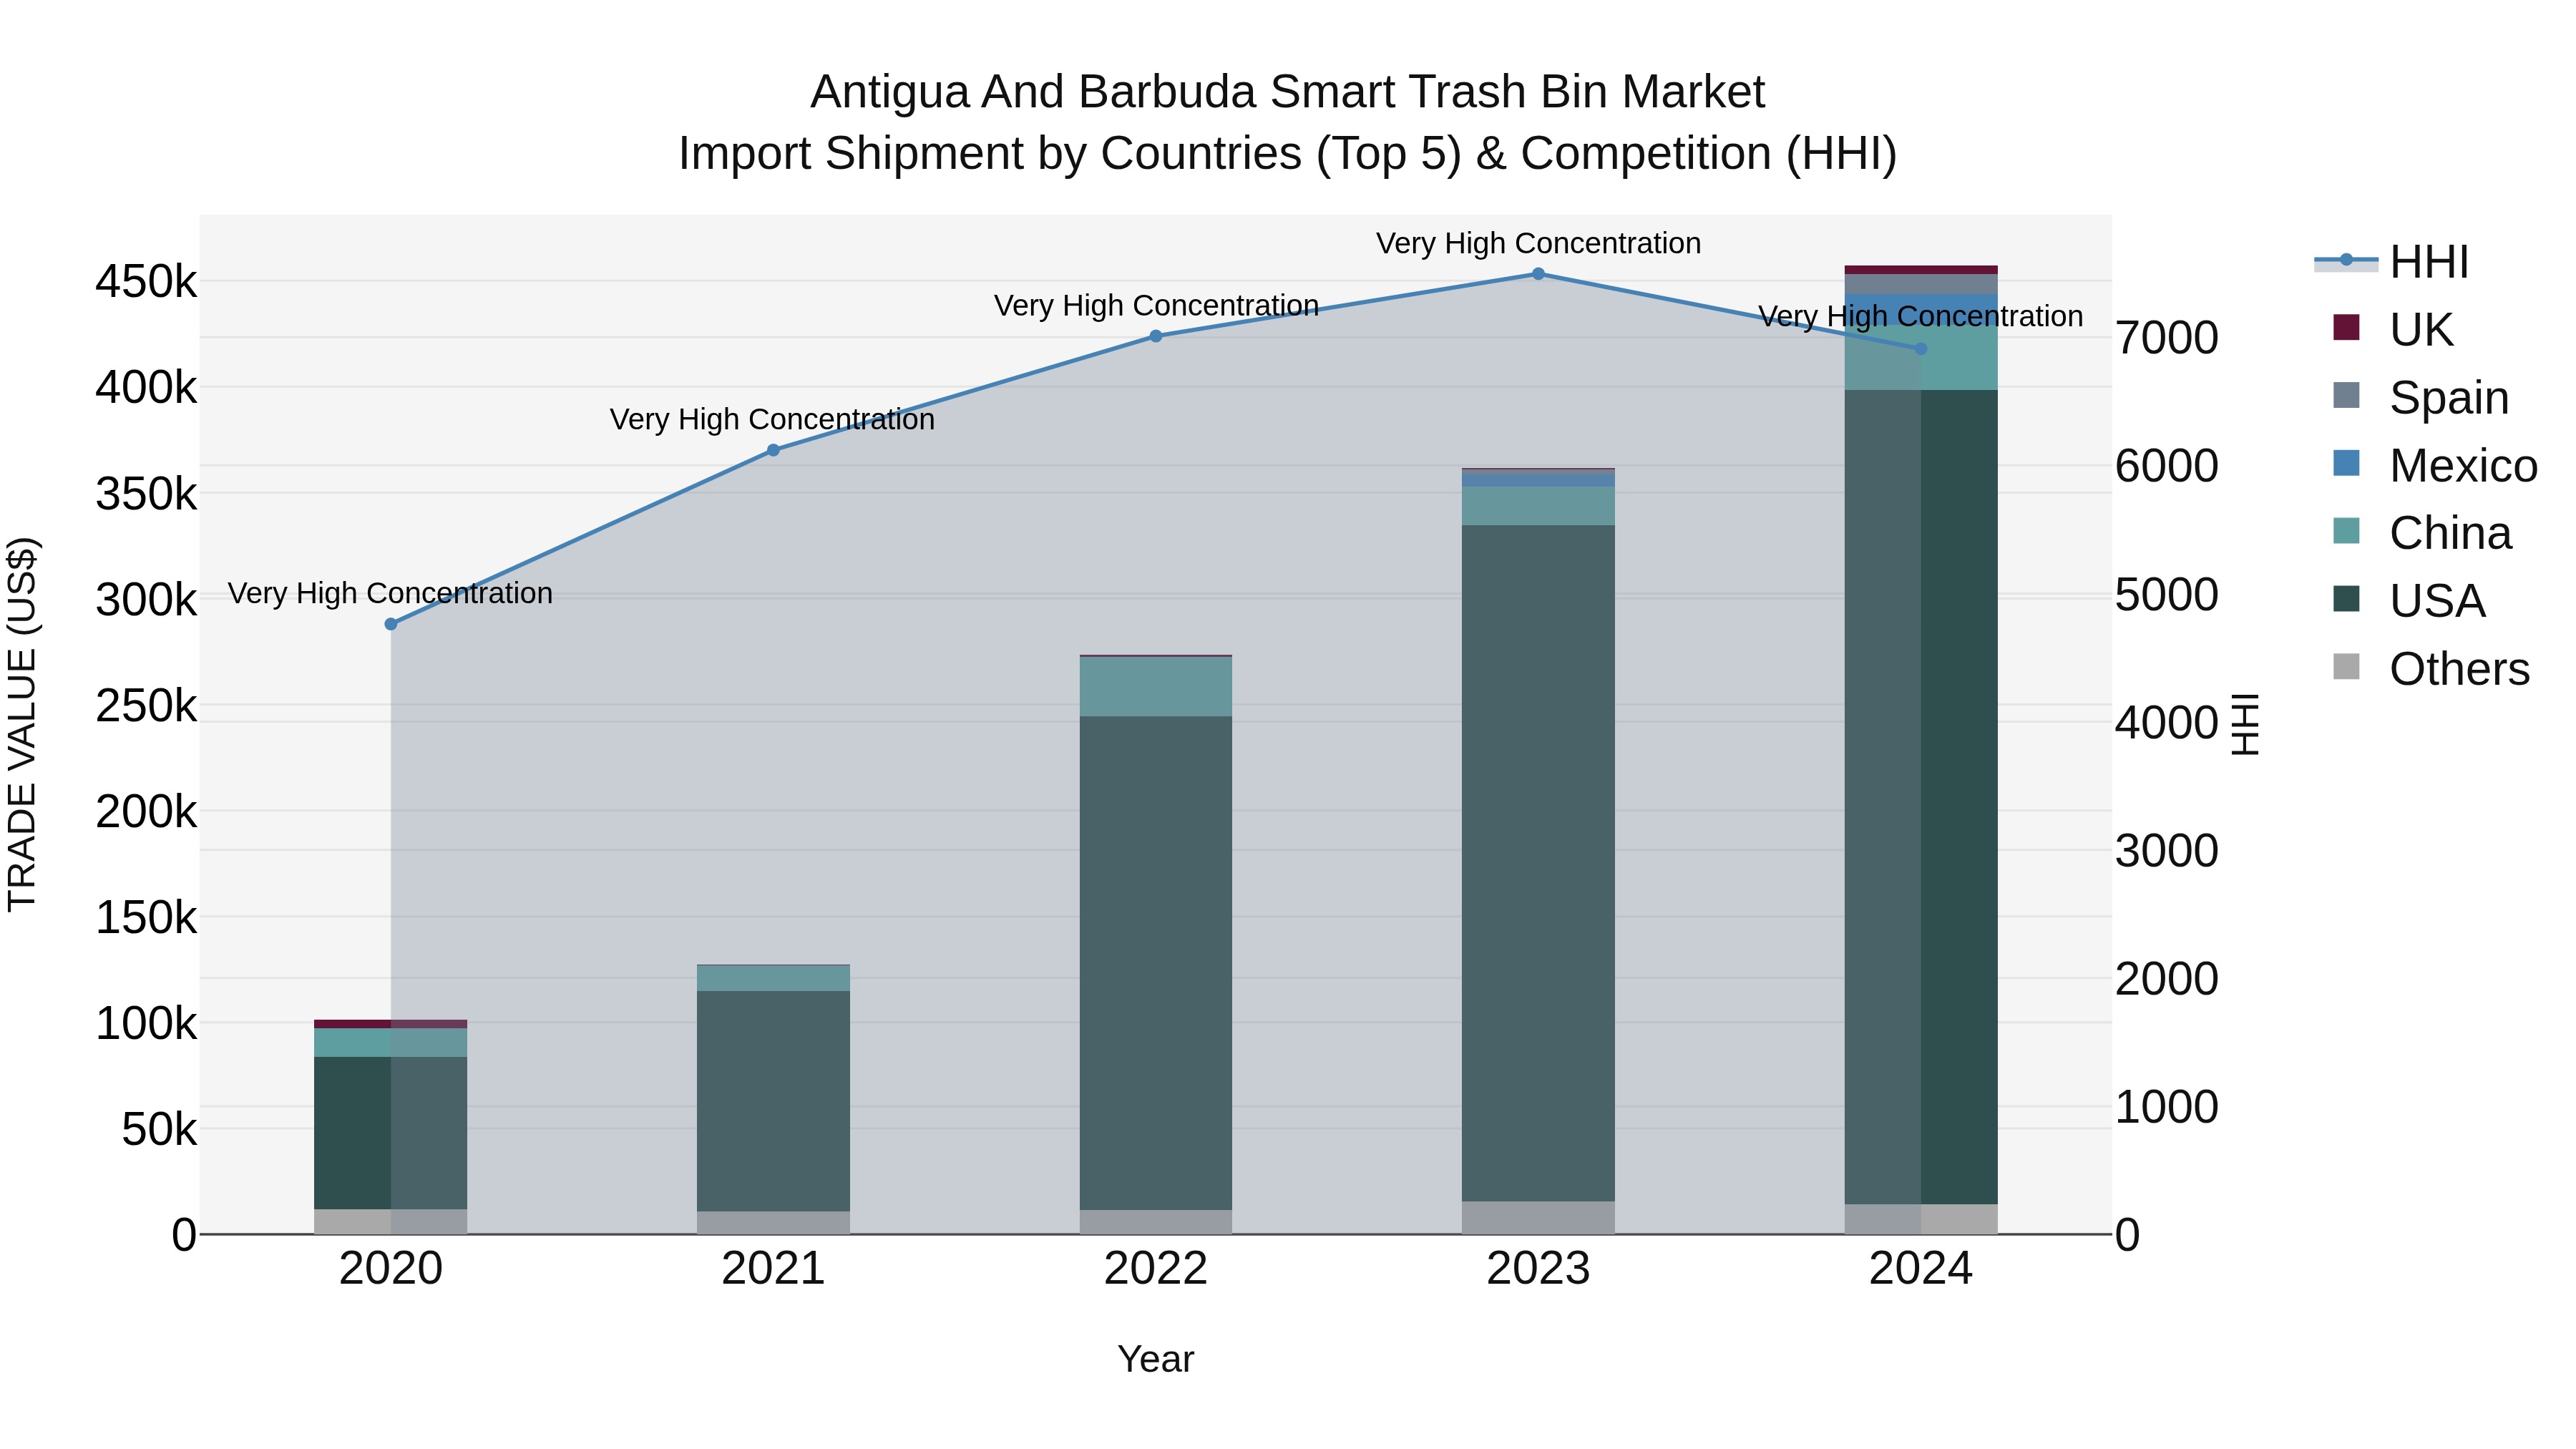2576x1449 pixels.
Task: Click the China segment of the 2022 bar
Action: point(1156,687)
